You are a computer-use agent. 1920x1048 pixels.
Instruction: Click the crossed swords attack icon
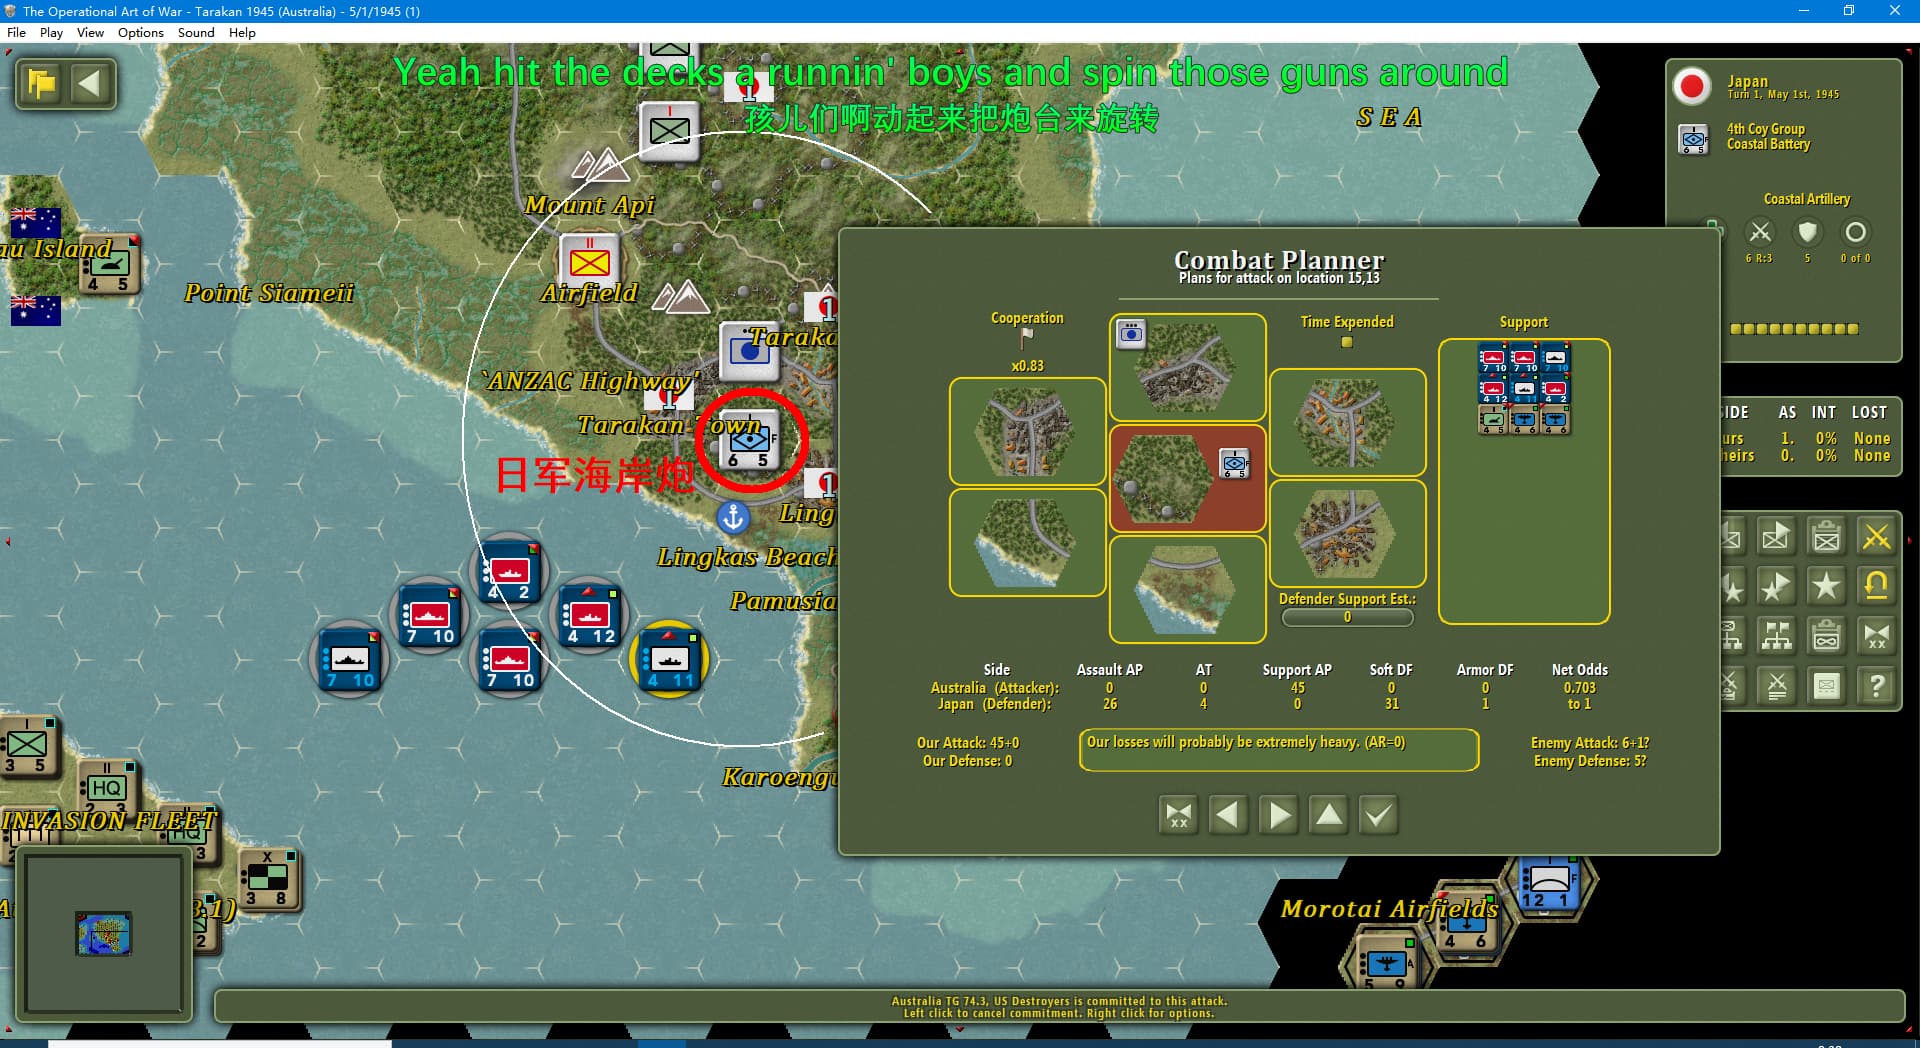pos(1876,537)
